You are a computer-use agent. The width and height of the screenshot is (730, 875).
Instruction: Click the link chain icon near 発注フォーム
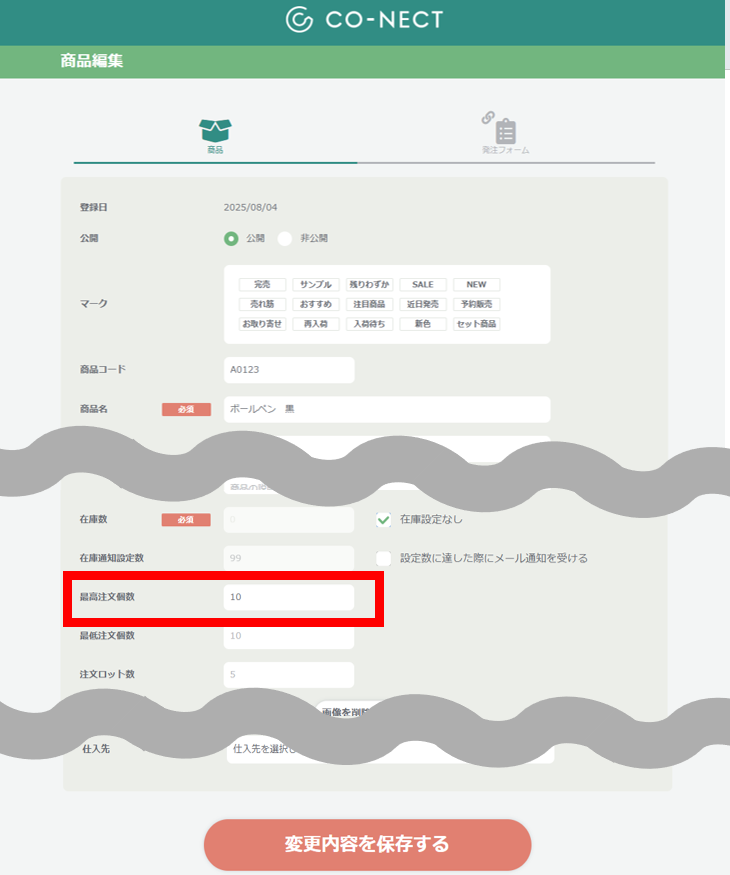(488, 117)
